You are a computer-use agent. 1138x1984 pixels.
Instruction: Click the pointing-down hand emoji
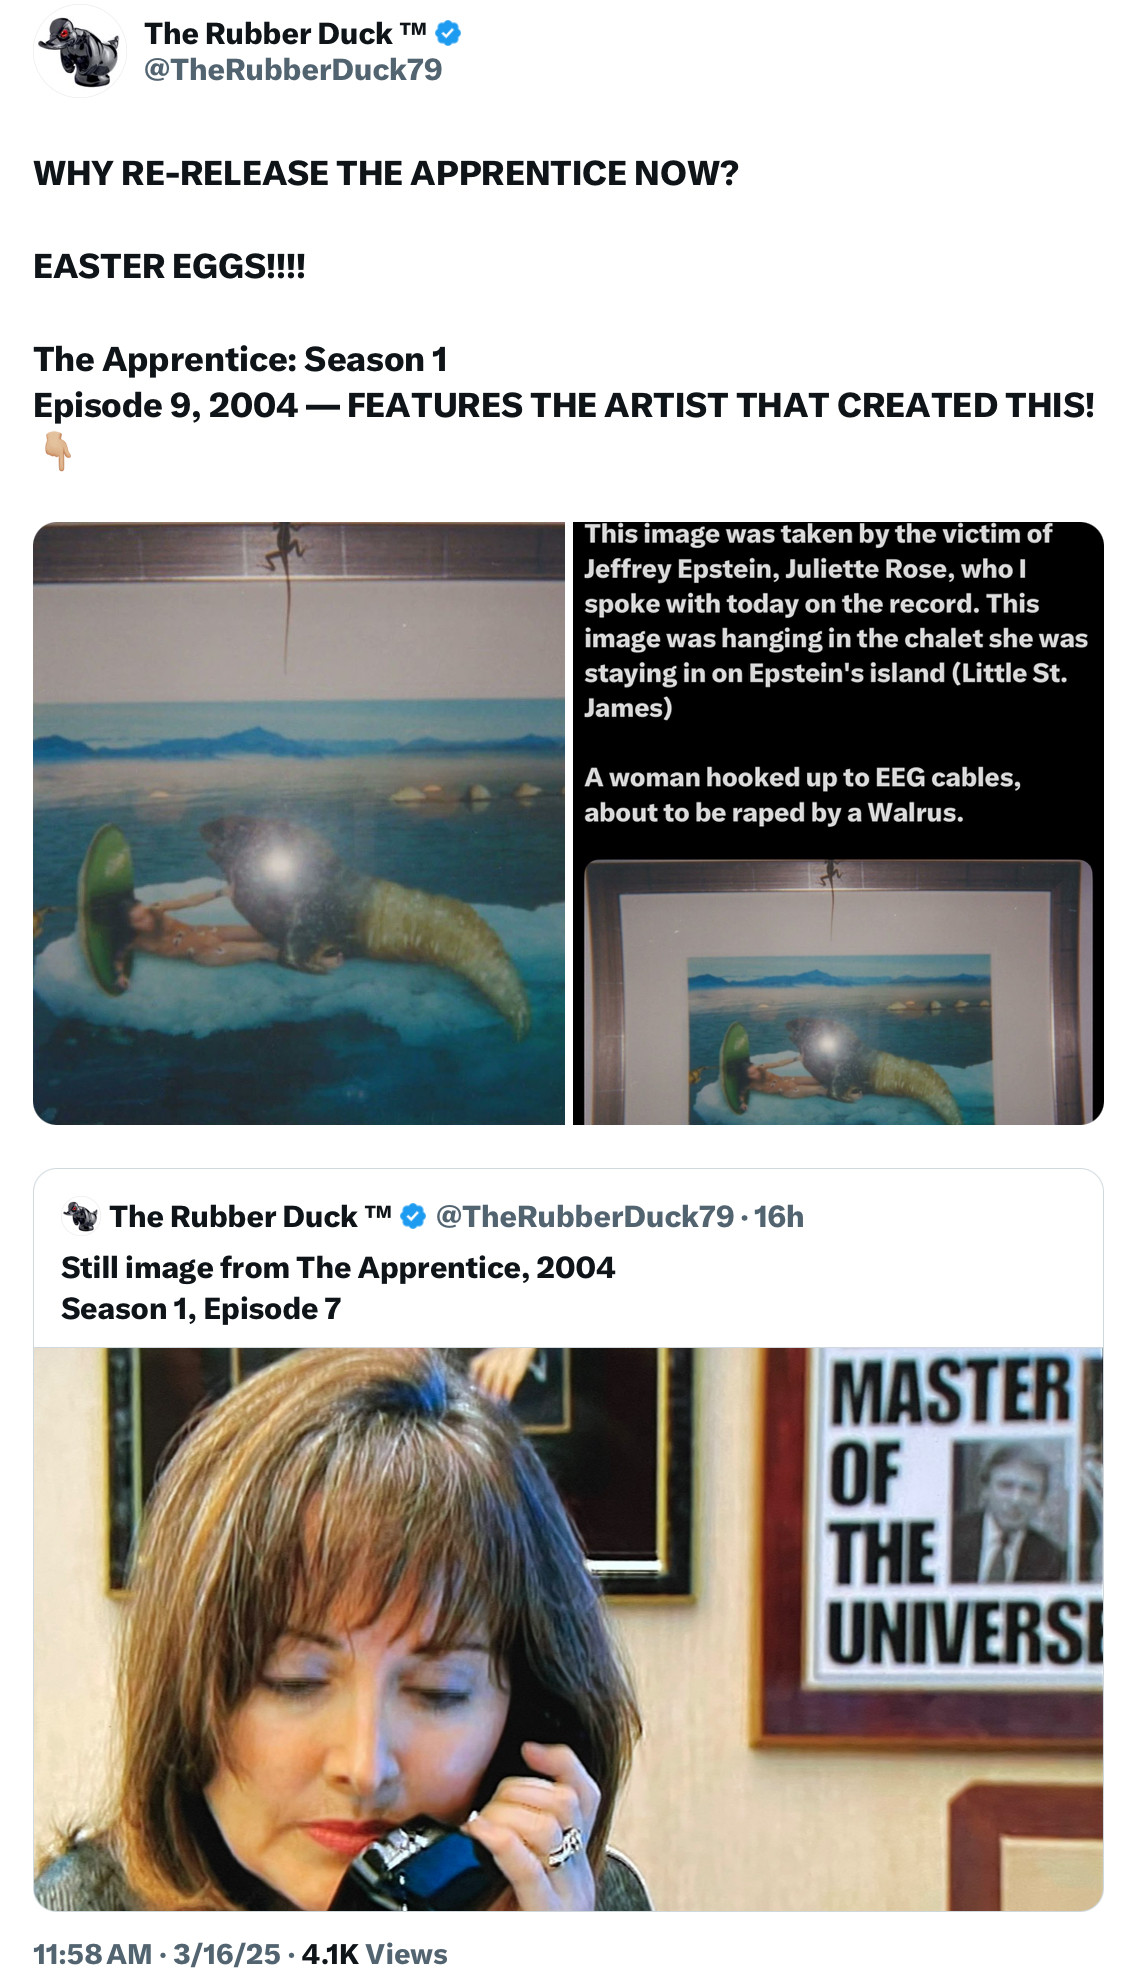(x=57, y=452)
